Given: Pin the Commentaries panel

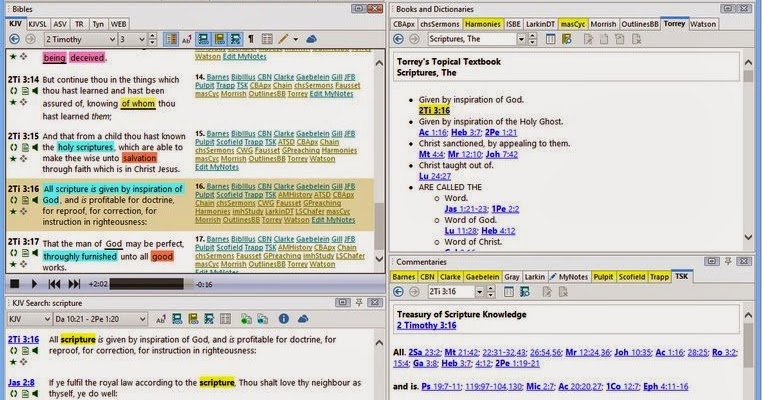Looking at the screenshot, I should [x=727, y=261].
